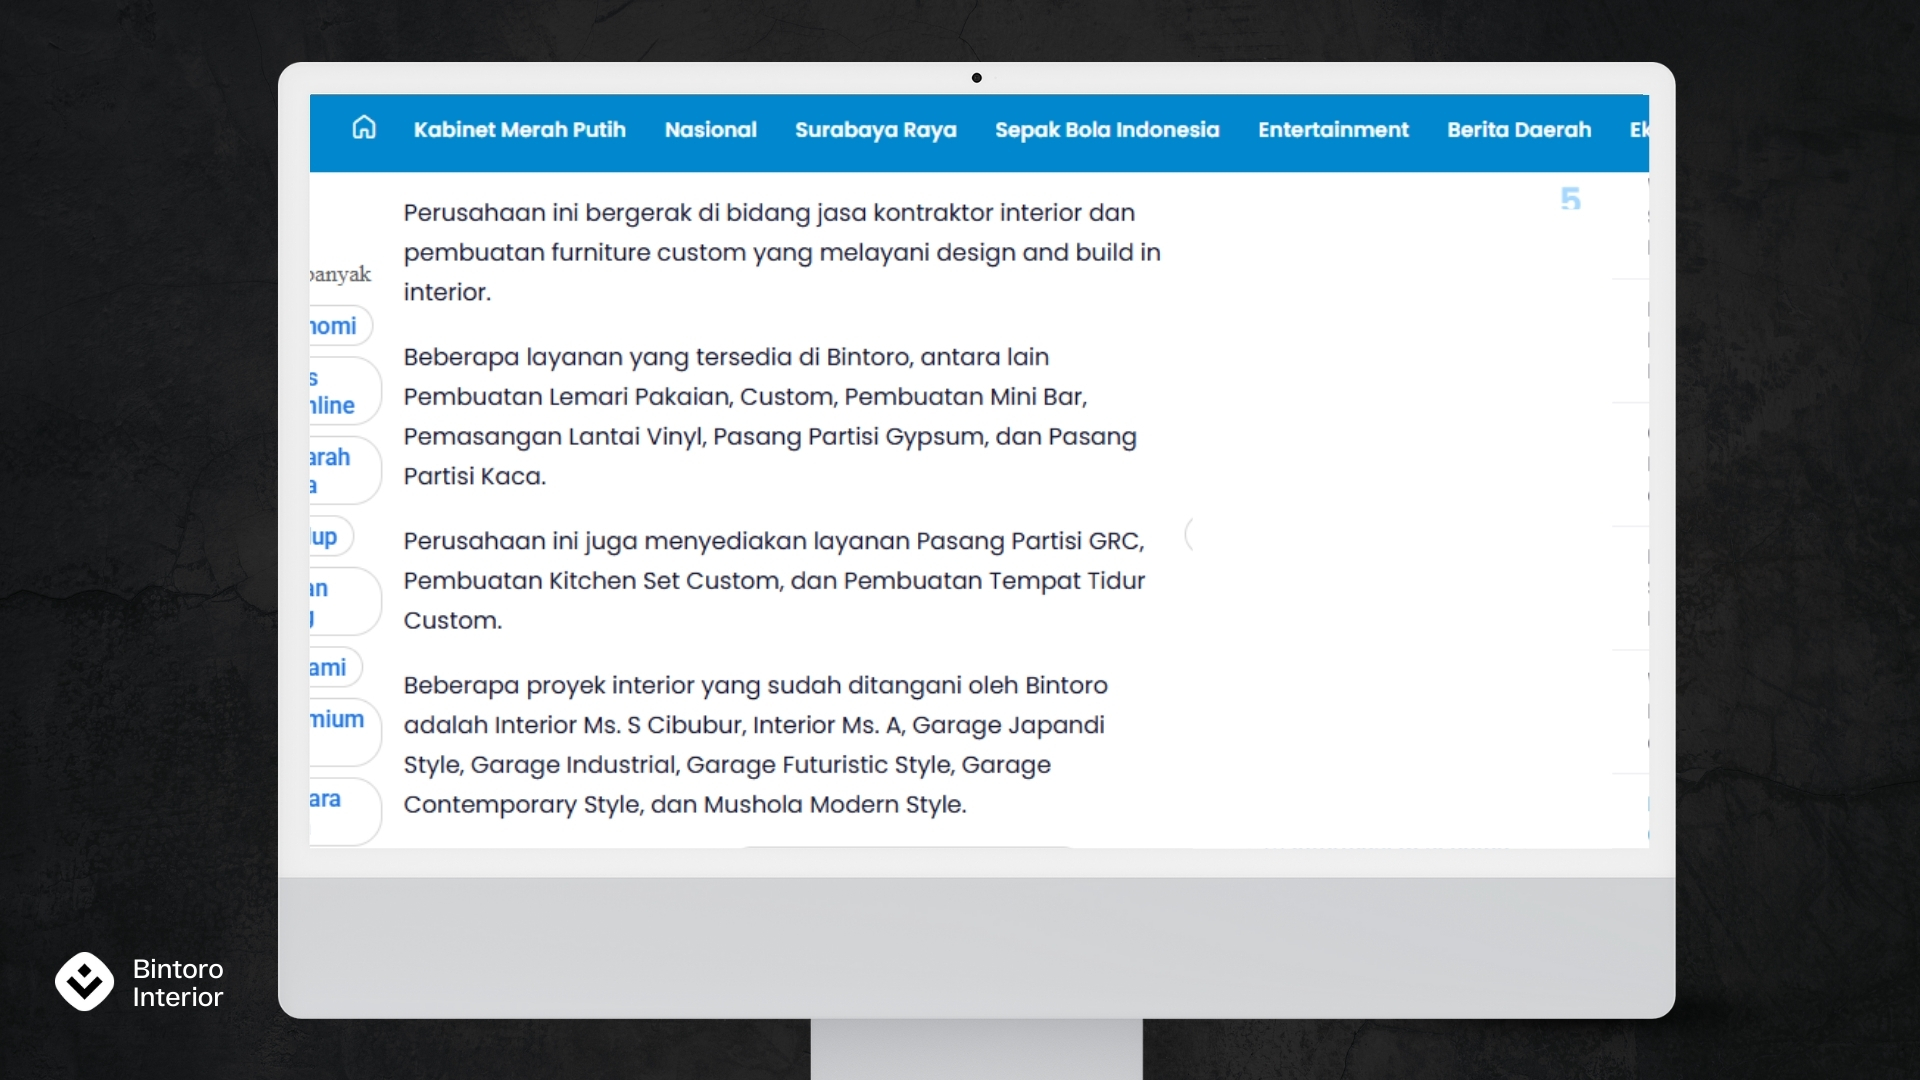
Task: Open the tag pill ending in 'mium'
Action: [340, 730]
